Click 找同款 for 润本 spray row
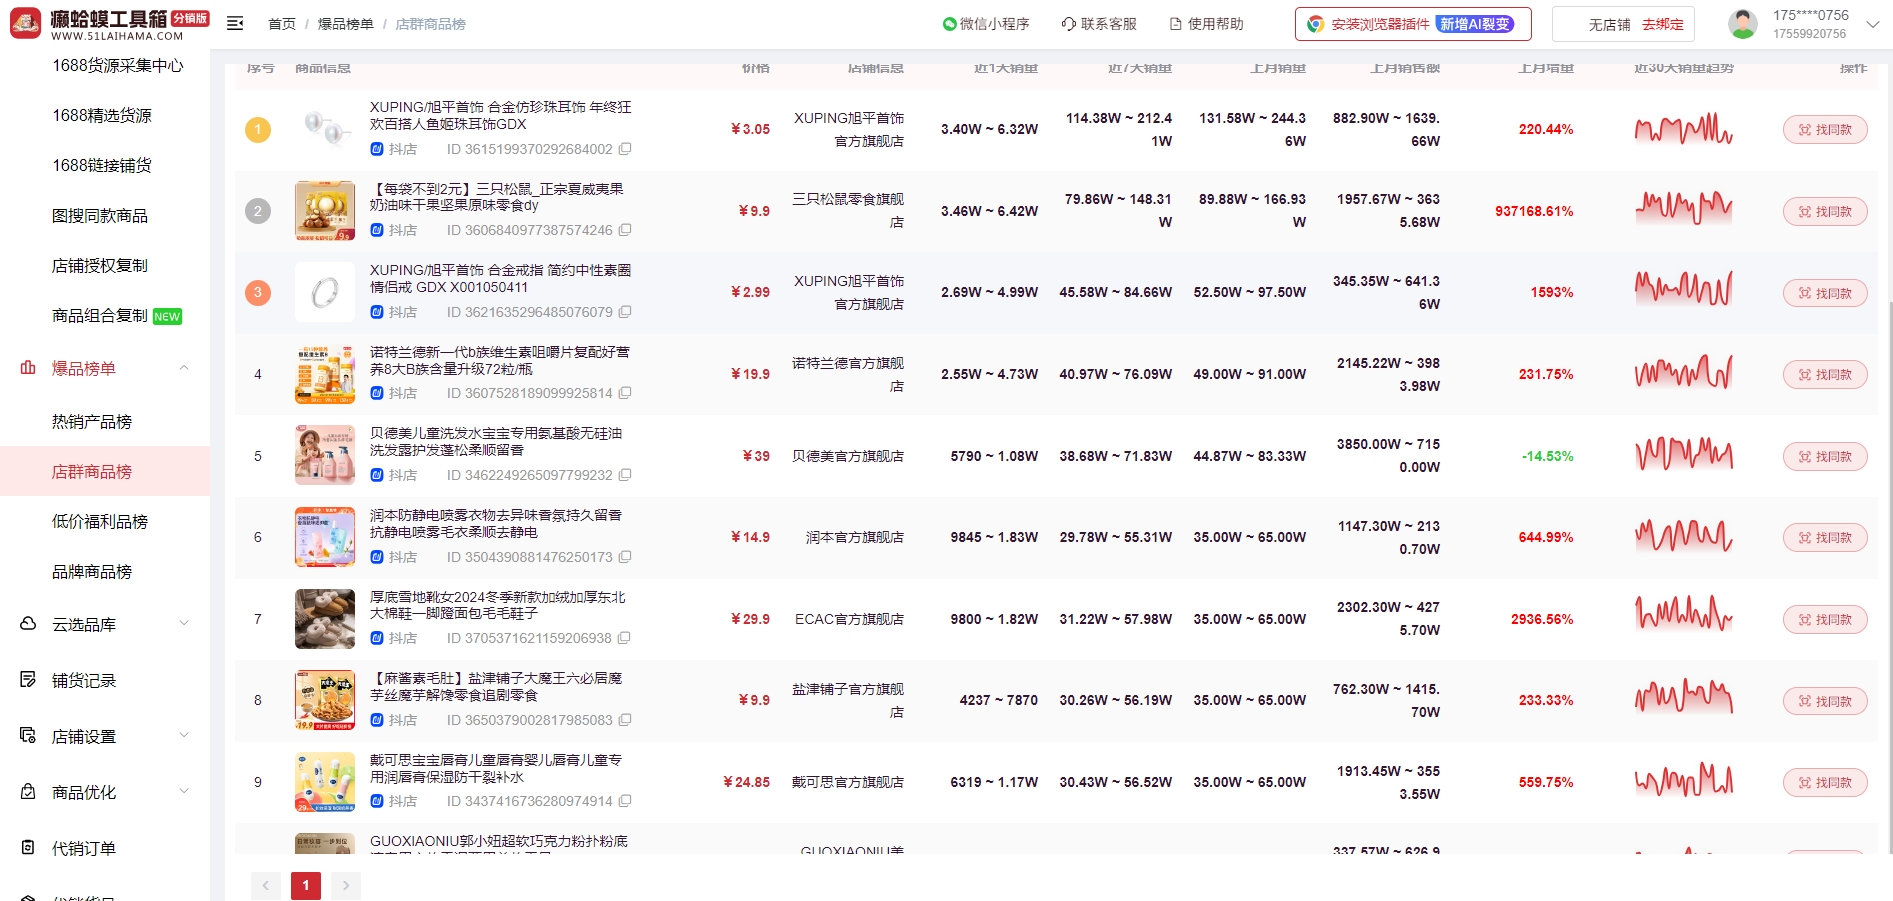 click(x=1825, y=537)
